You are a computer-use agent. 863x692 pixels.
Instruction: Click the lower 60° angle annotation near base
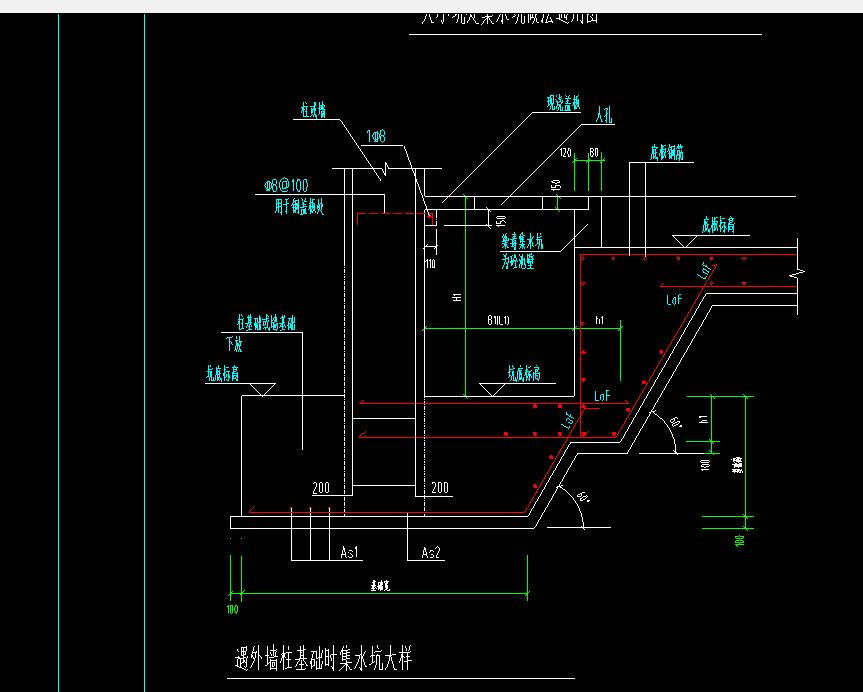(x=583, y=497)
